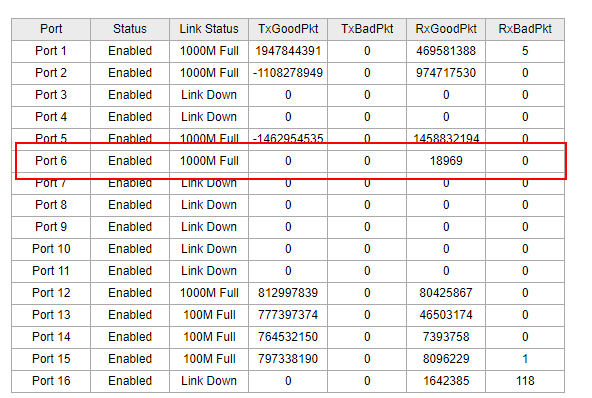
Task: Click RxGoodPkt value 1642385 for Port 16
Action: coord(446,381)
